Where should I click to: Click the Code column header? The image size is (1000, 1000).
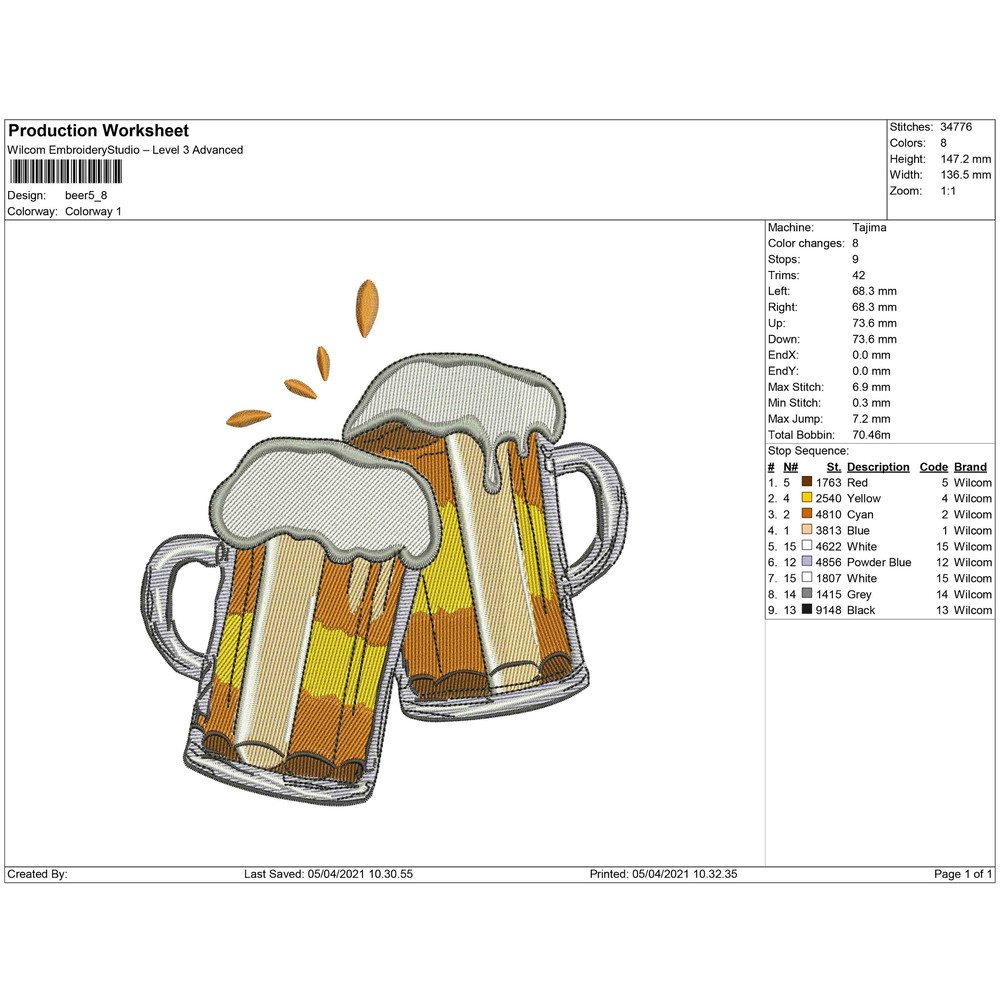point(932,467)
